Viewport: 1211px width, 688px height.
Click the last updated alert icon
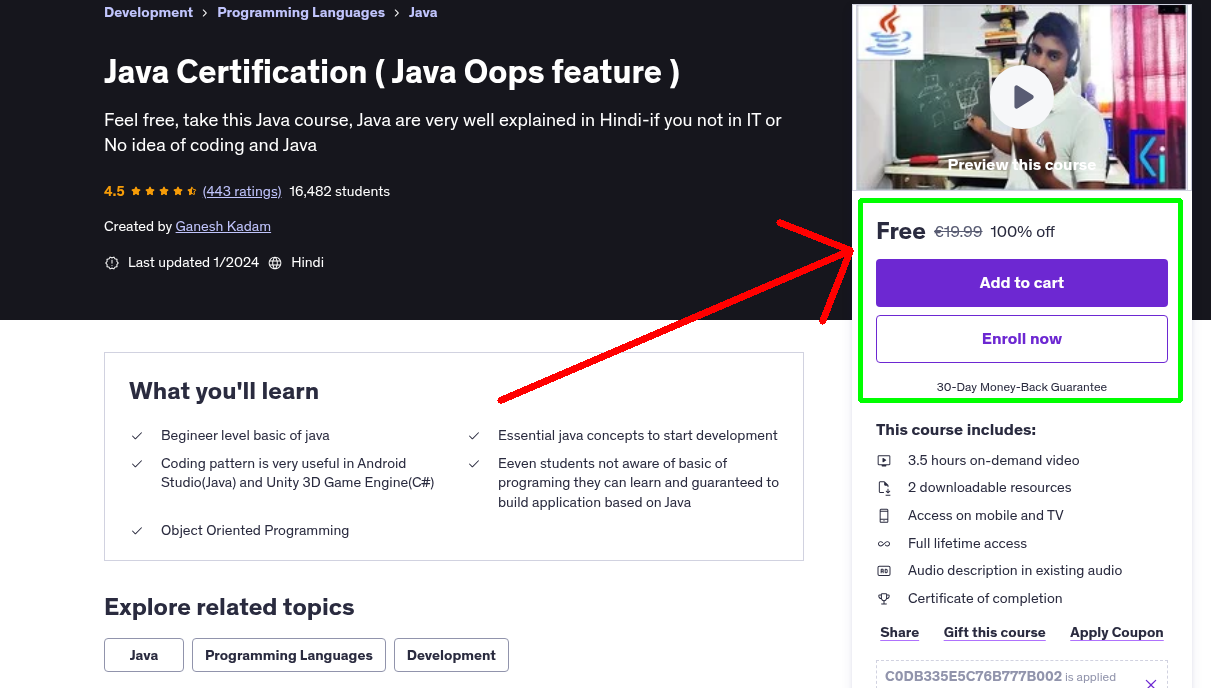[112, 263]
